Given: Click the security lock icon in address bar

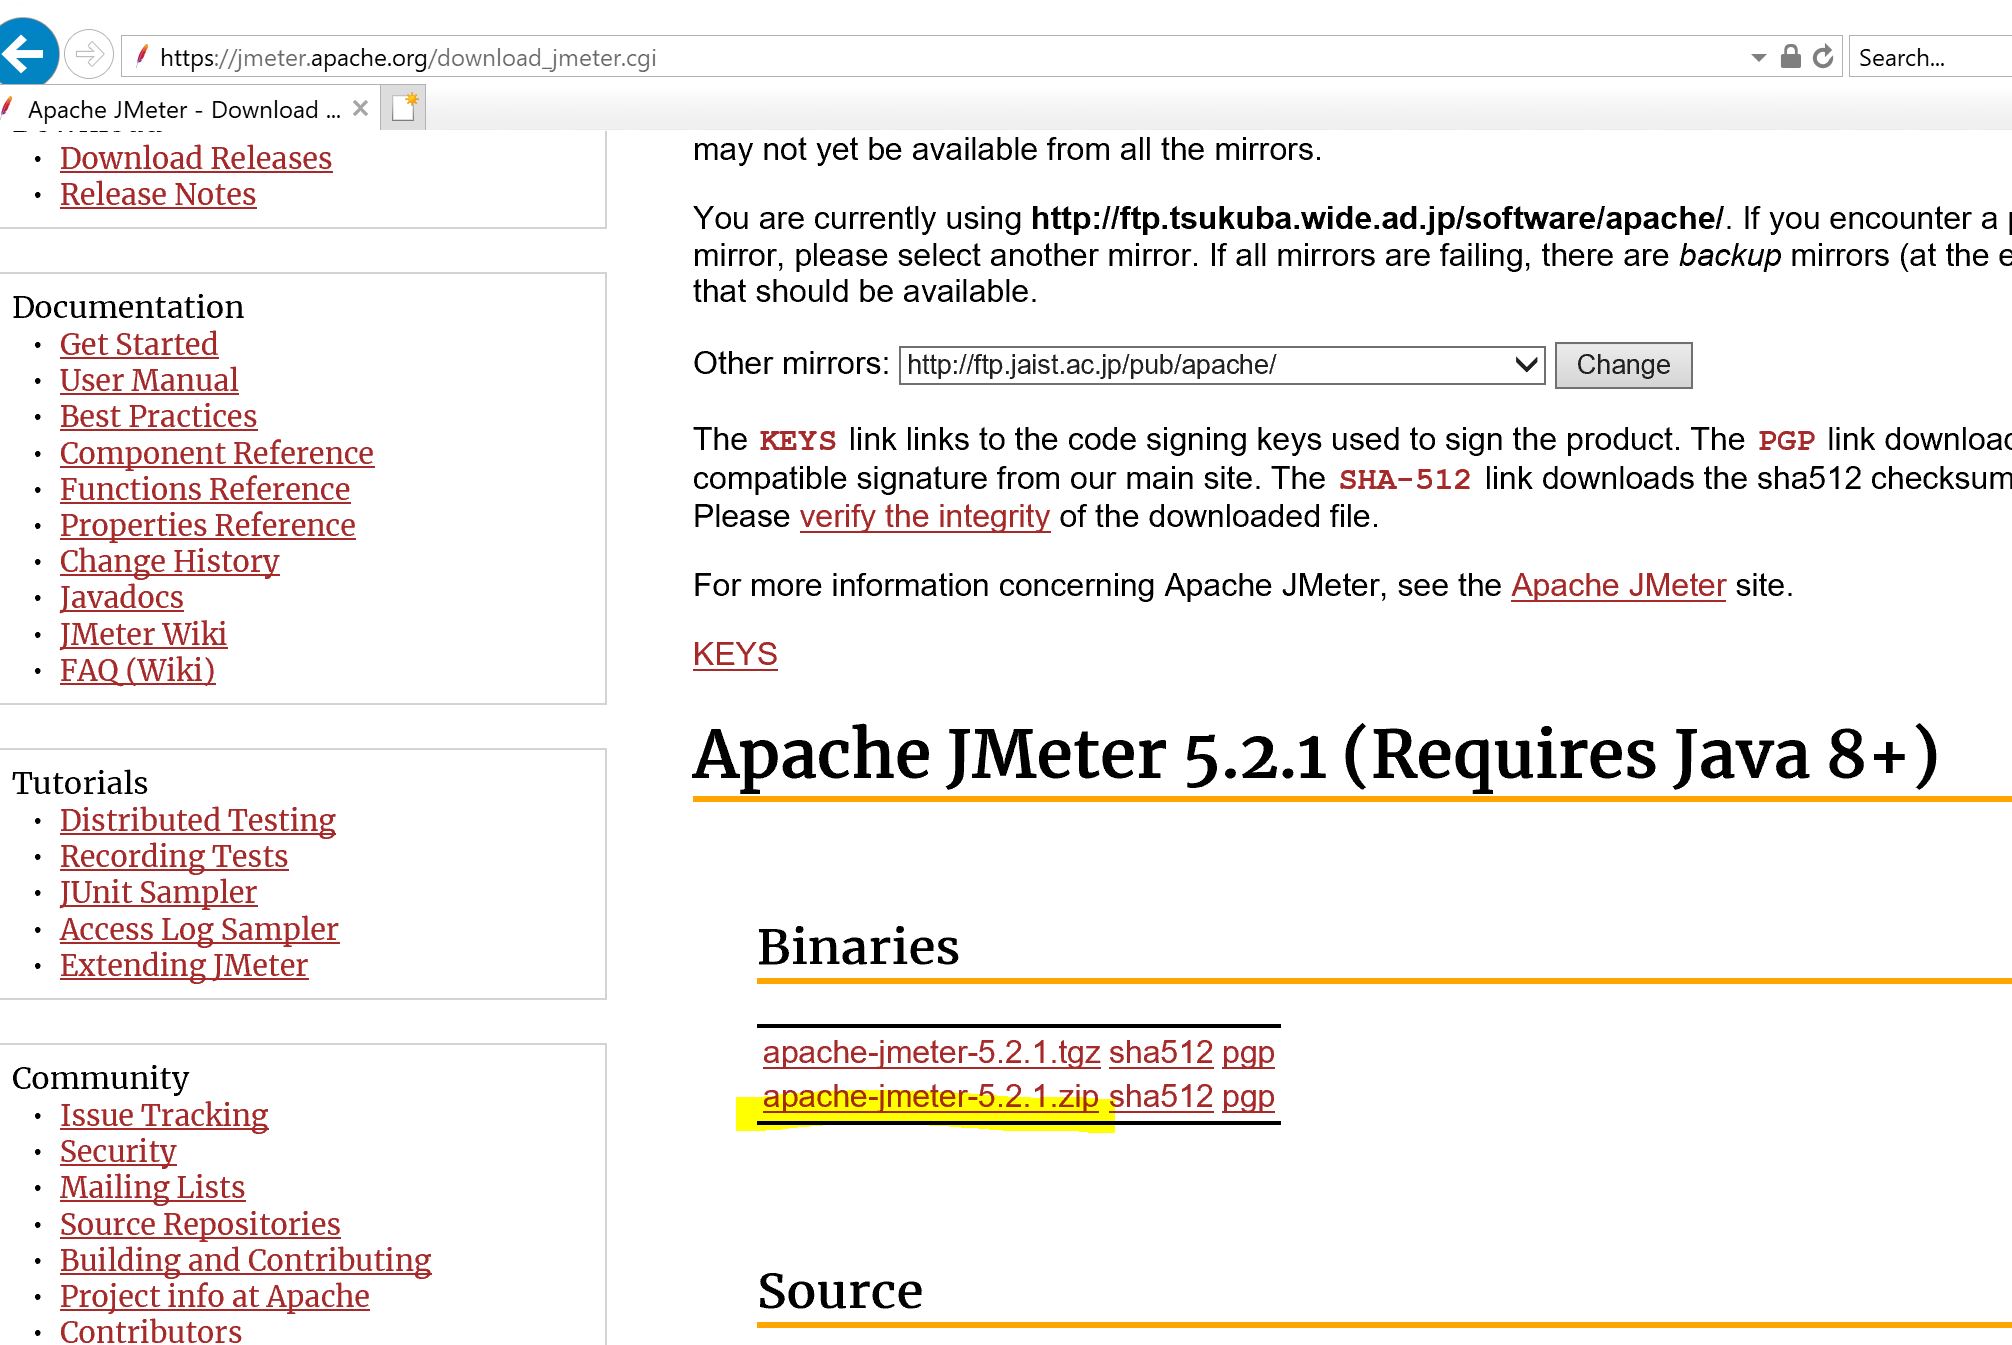Looking at the screenshot, I should tap(1791, 57).
